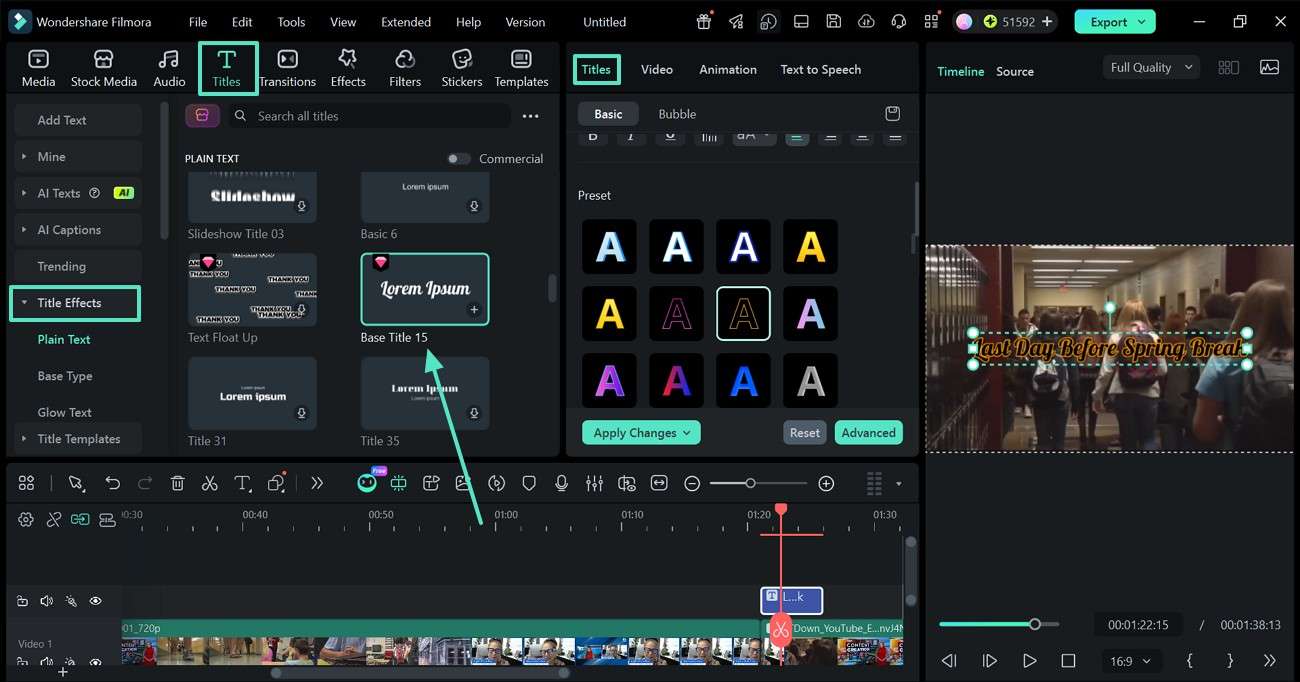Viewport: 1300px width, 682px height.
Task: Open the Extended menu
Action: (406, 21)
